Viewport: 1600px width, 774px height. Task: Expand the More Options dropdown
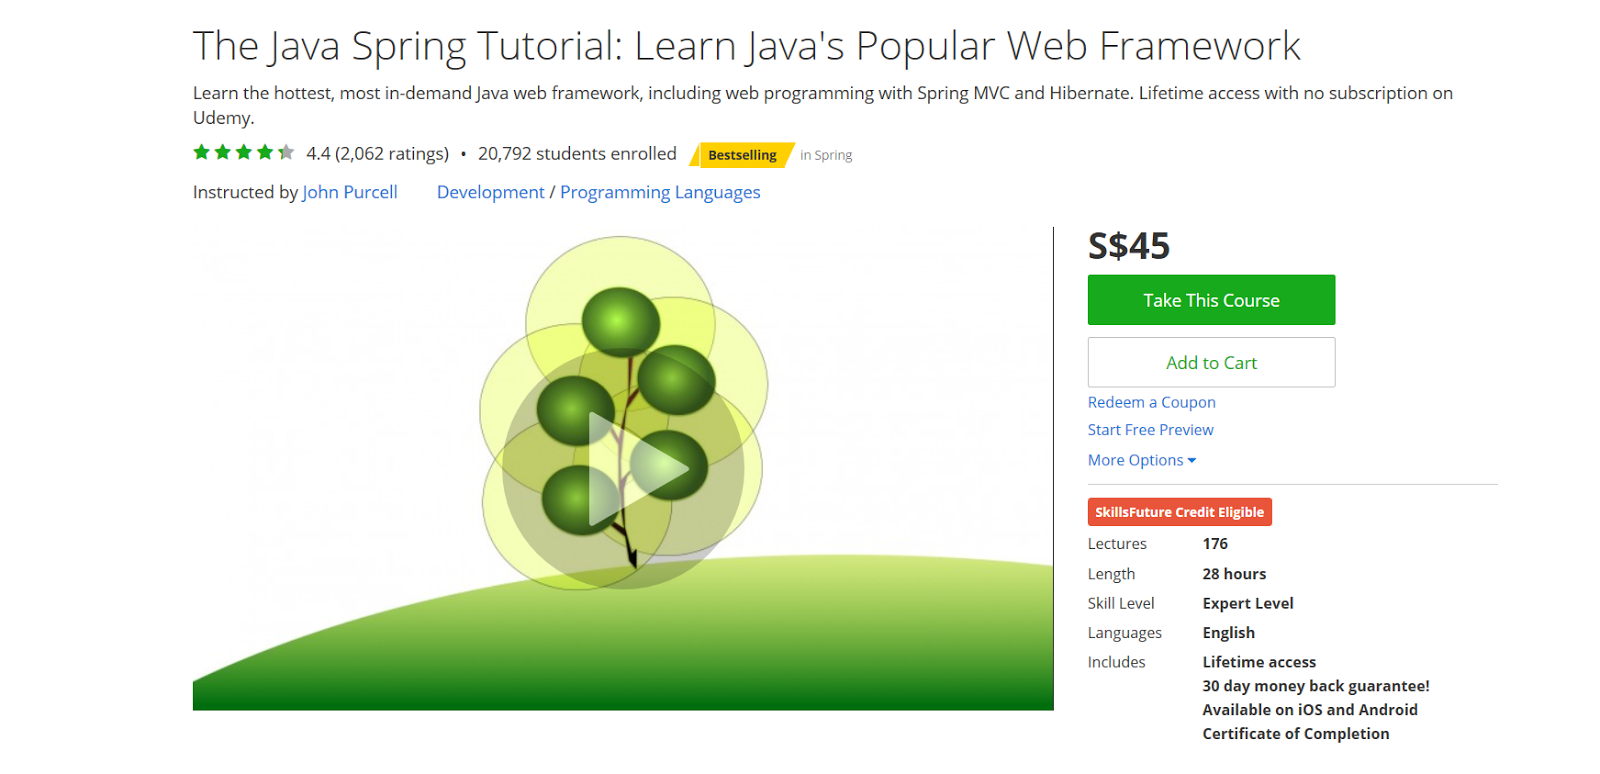[1141, 460]
